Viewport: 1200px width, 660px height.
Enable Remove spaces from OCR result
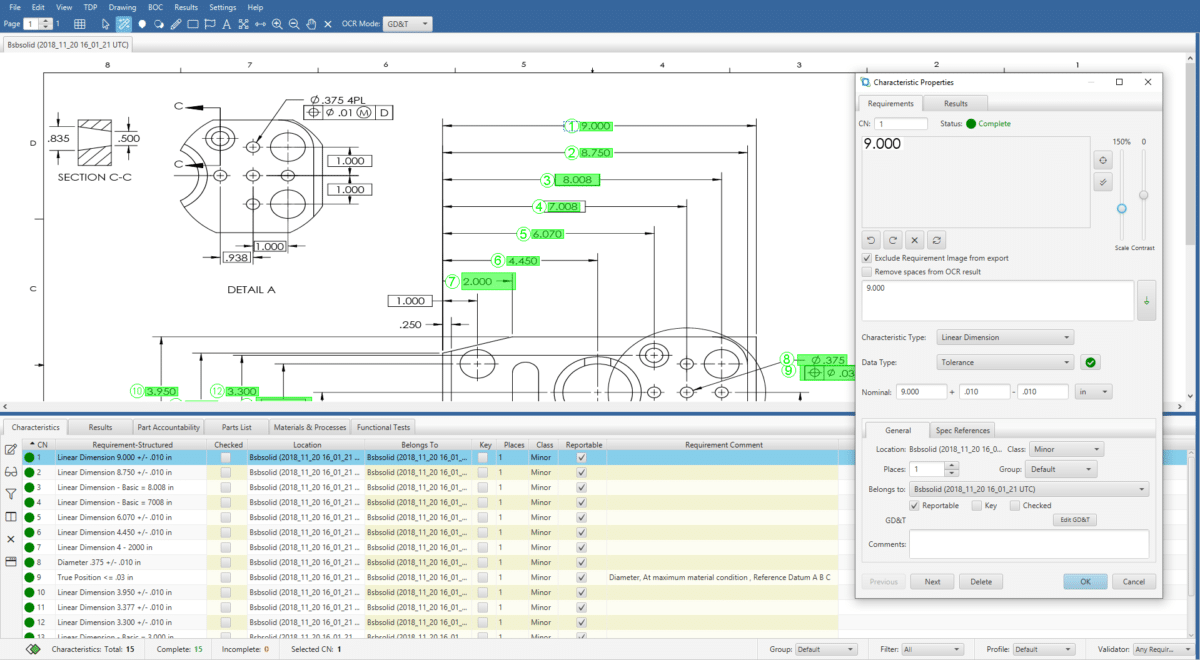pyautogui.click(x=867, y=271)
